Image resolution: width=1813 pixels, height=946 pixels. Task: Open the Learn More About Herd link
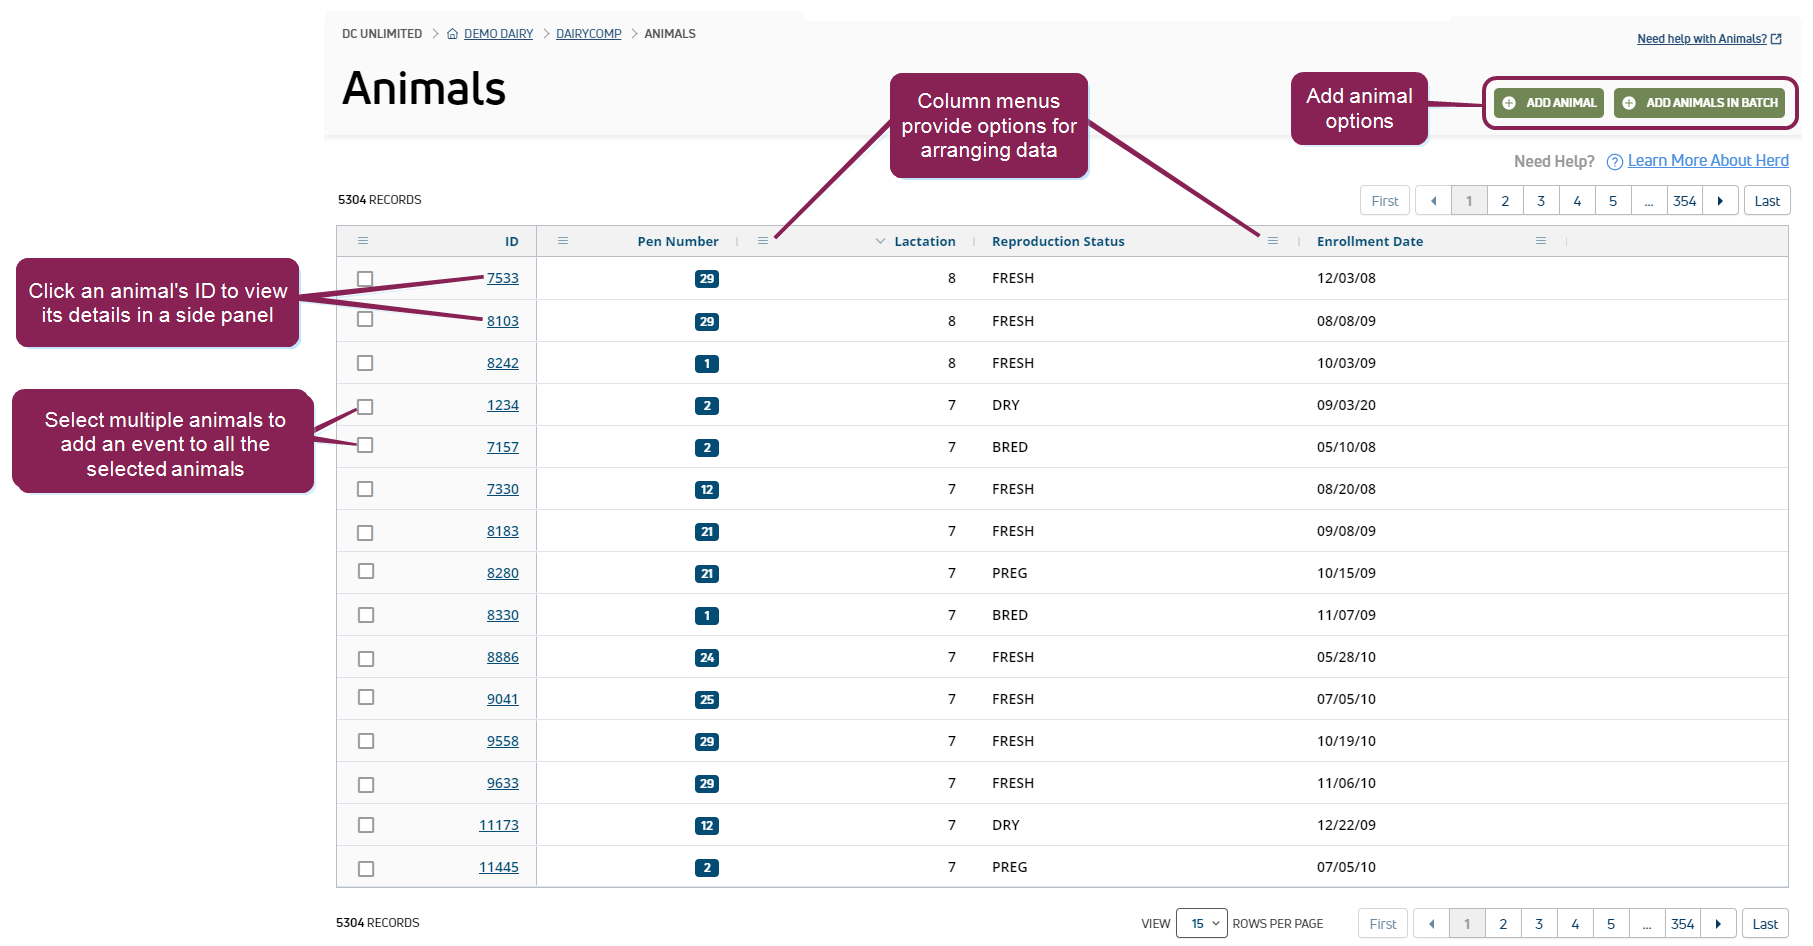point(1707,161)
